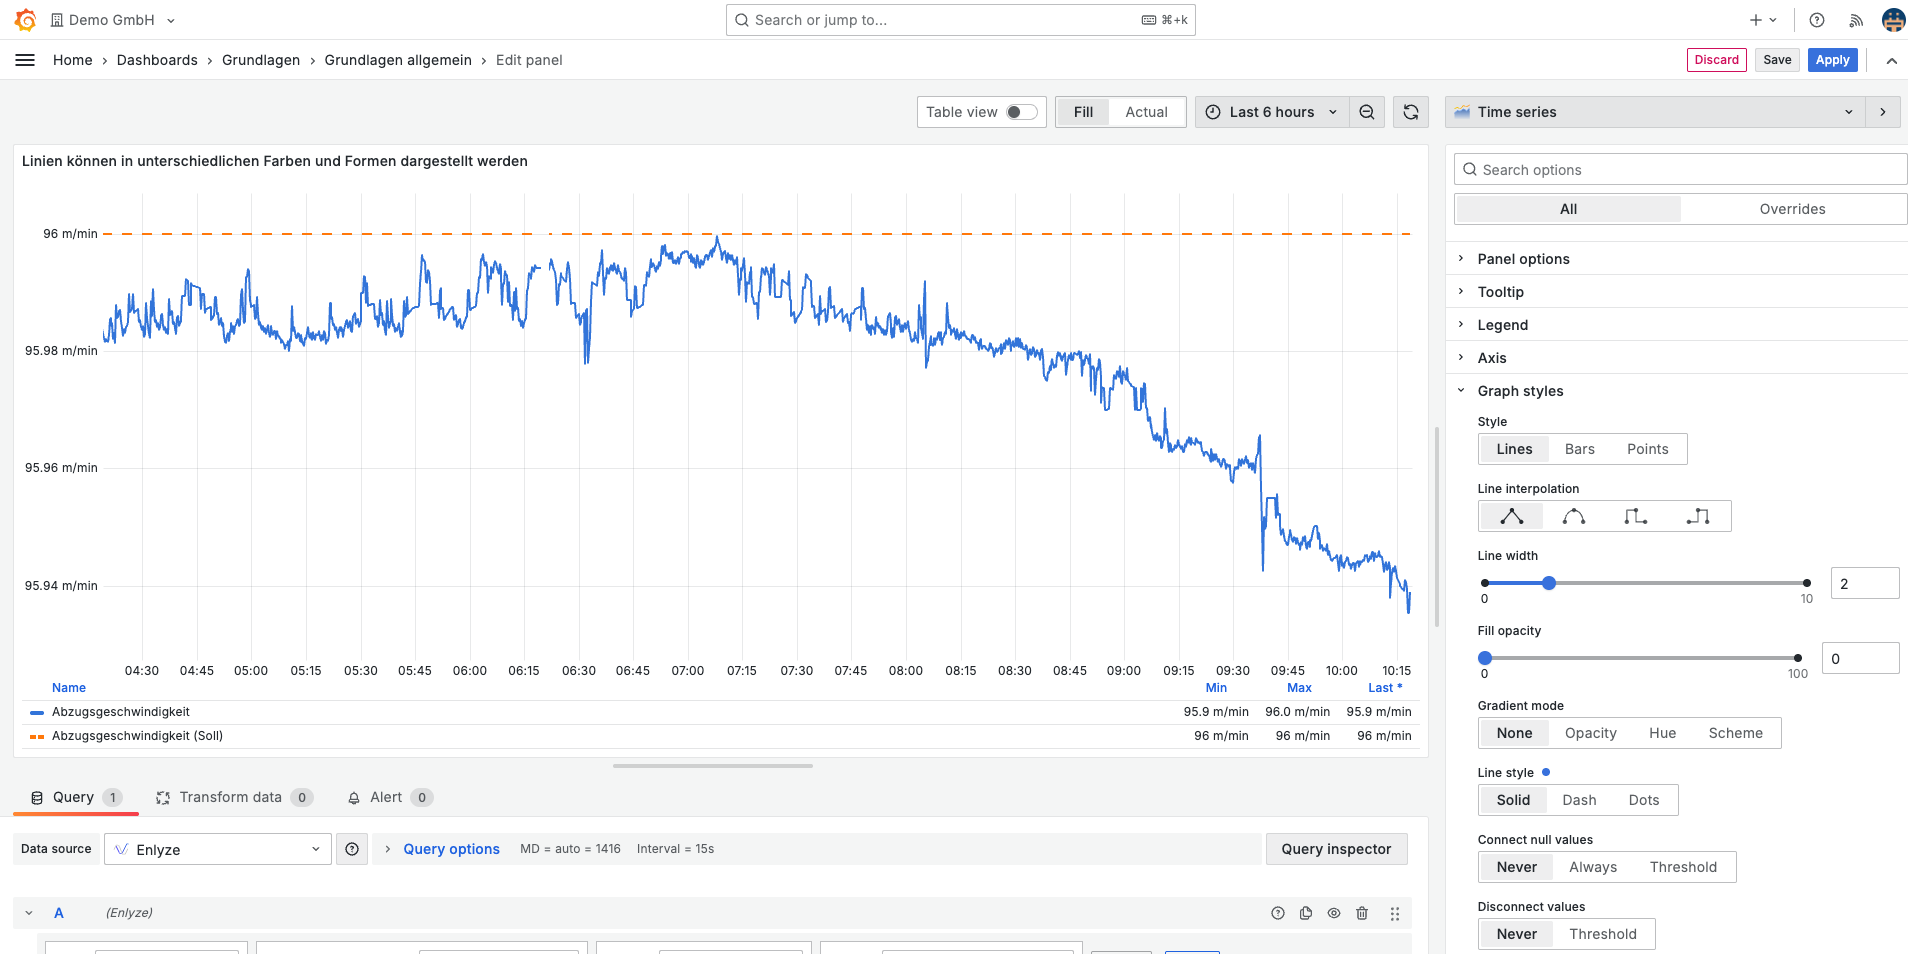Delete query A with trash icon

[x=1361, y=913]
